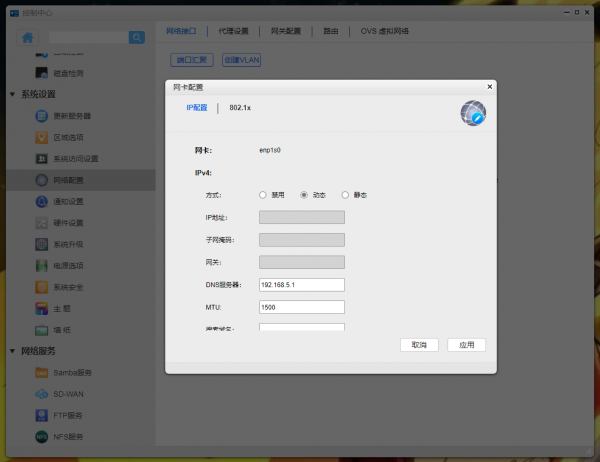Select the 禁用 radio button

click(x=262, y=195)
